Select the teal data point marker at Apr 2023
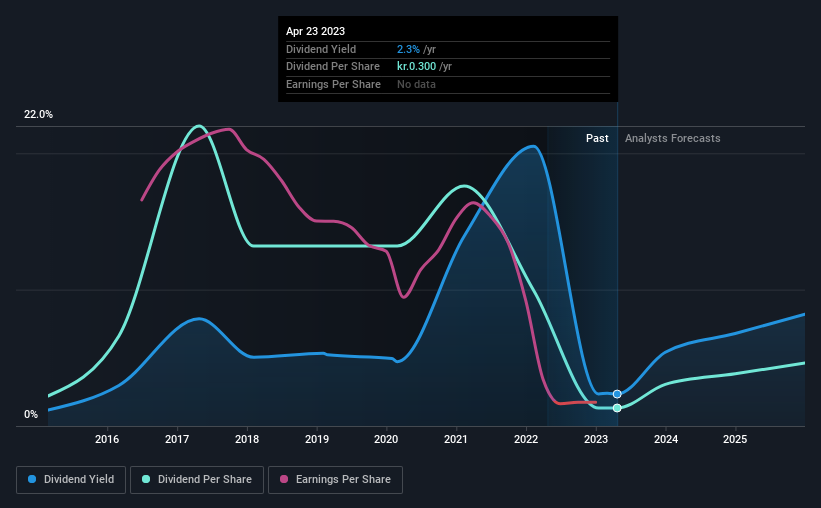 pos(617,407)
